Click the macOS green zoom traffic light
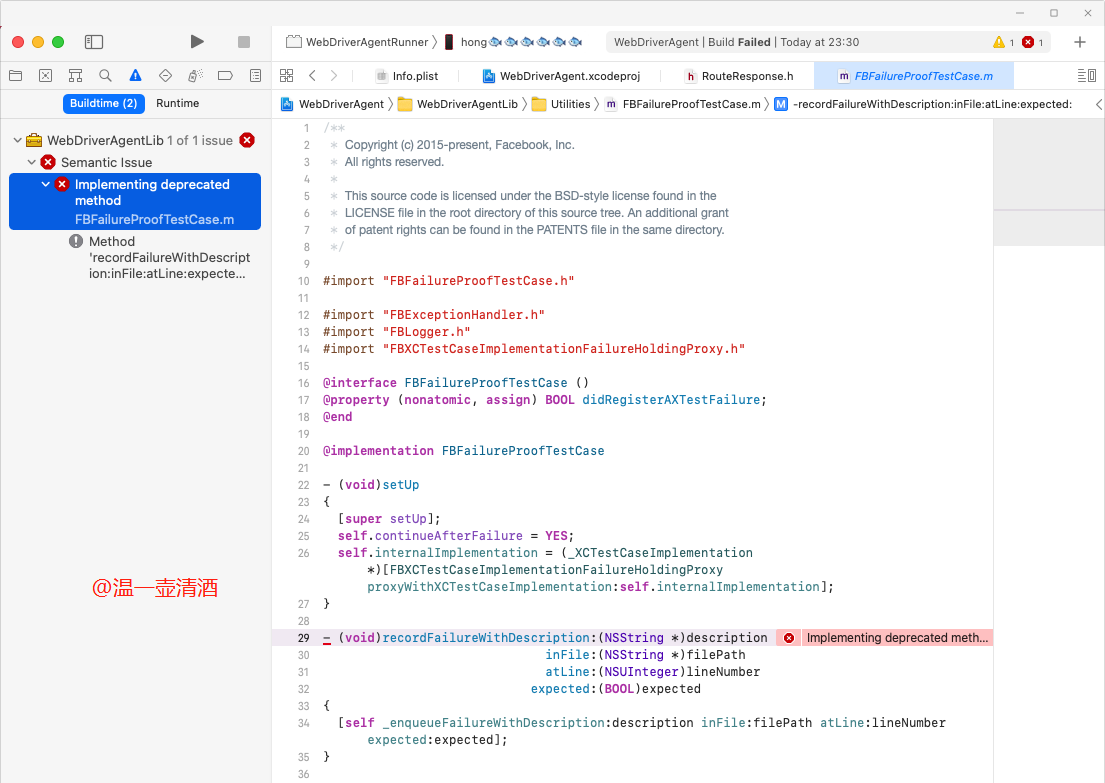 pos(58,42)
